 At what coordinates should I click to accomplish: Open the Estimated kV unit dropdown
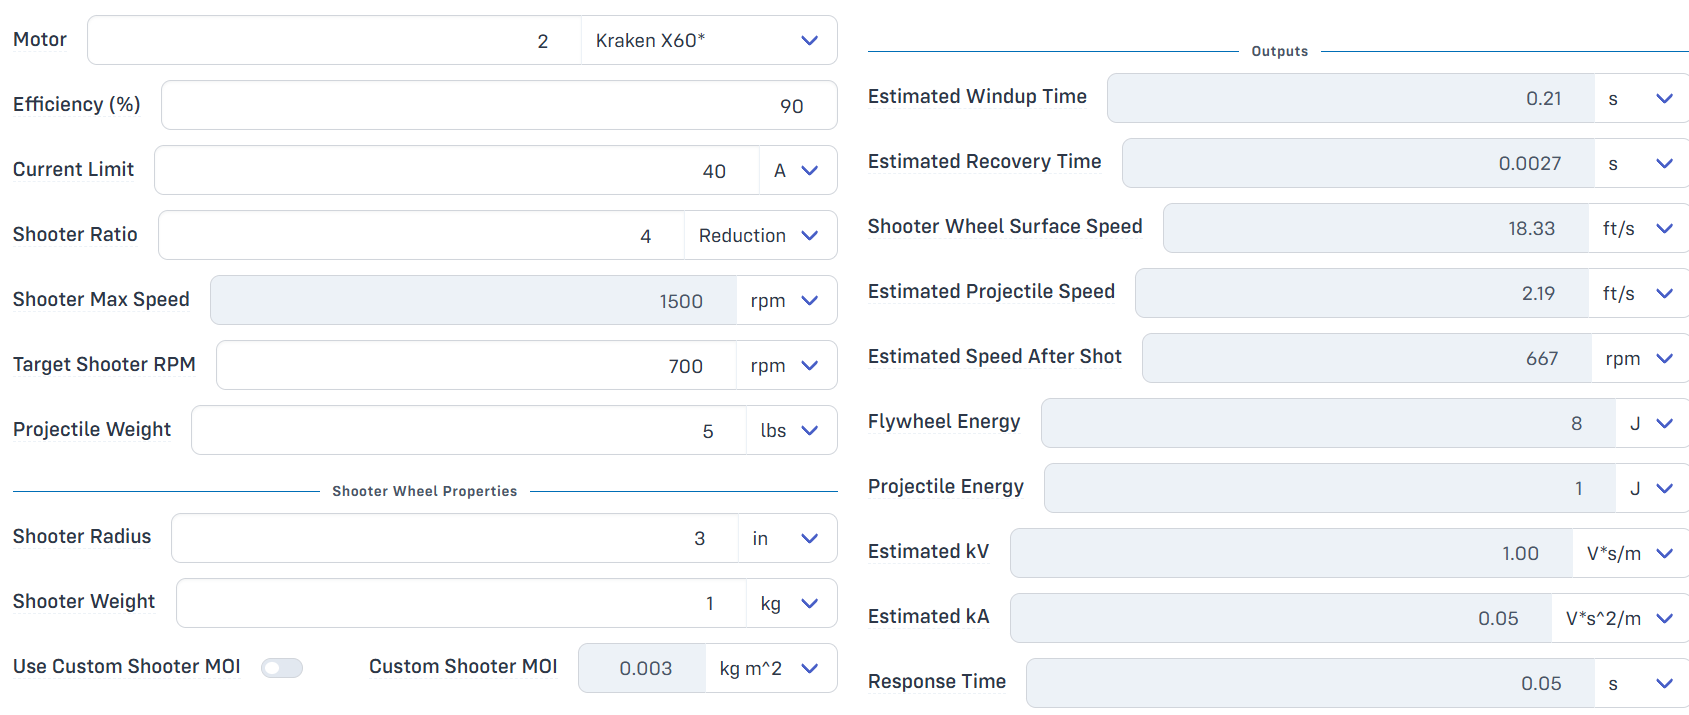coord(1631,553)
